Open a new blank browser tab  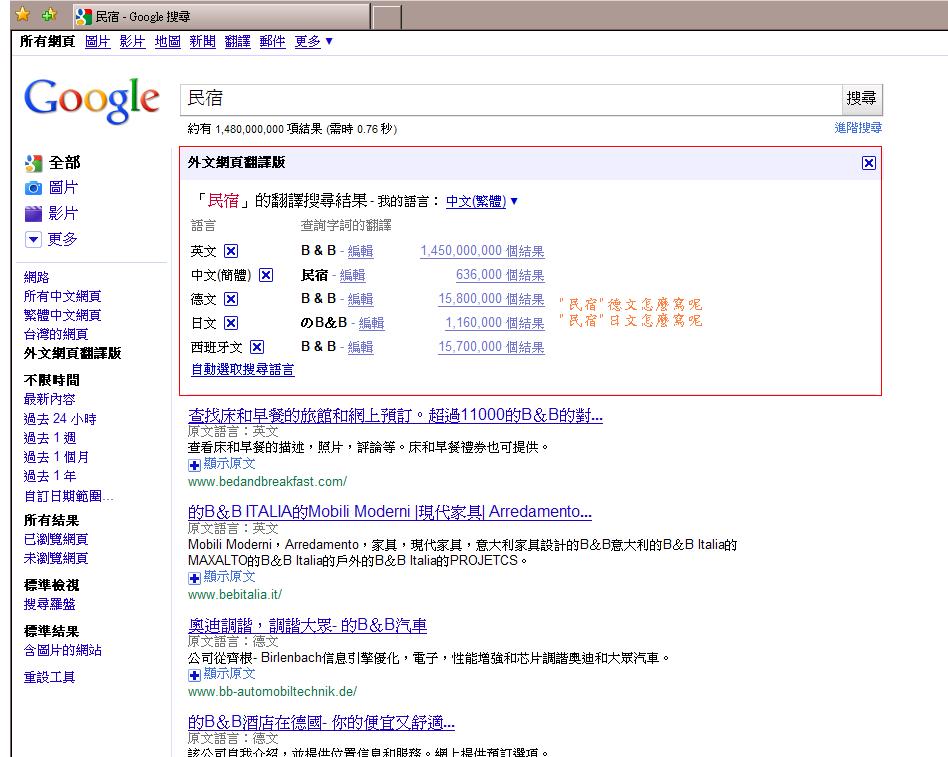pos(386,17)
